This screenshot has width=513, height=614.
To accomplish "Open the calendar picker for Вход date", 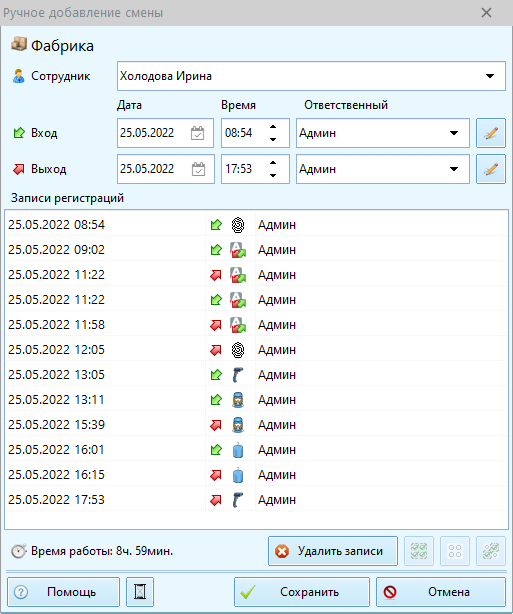I will (x=197, y=133).
